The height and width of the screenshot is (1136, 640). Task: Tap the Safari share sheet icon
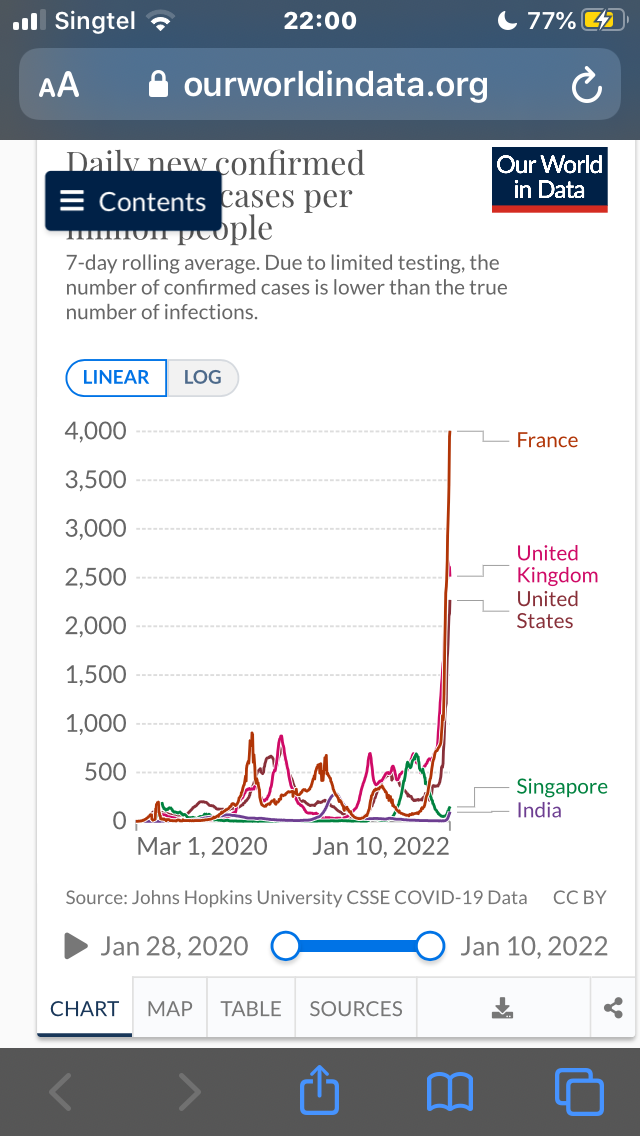coord(320,1089)
